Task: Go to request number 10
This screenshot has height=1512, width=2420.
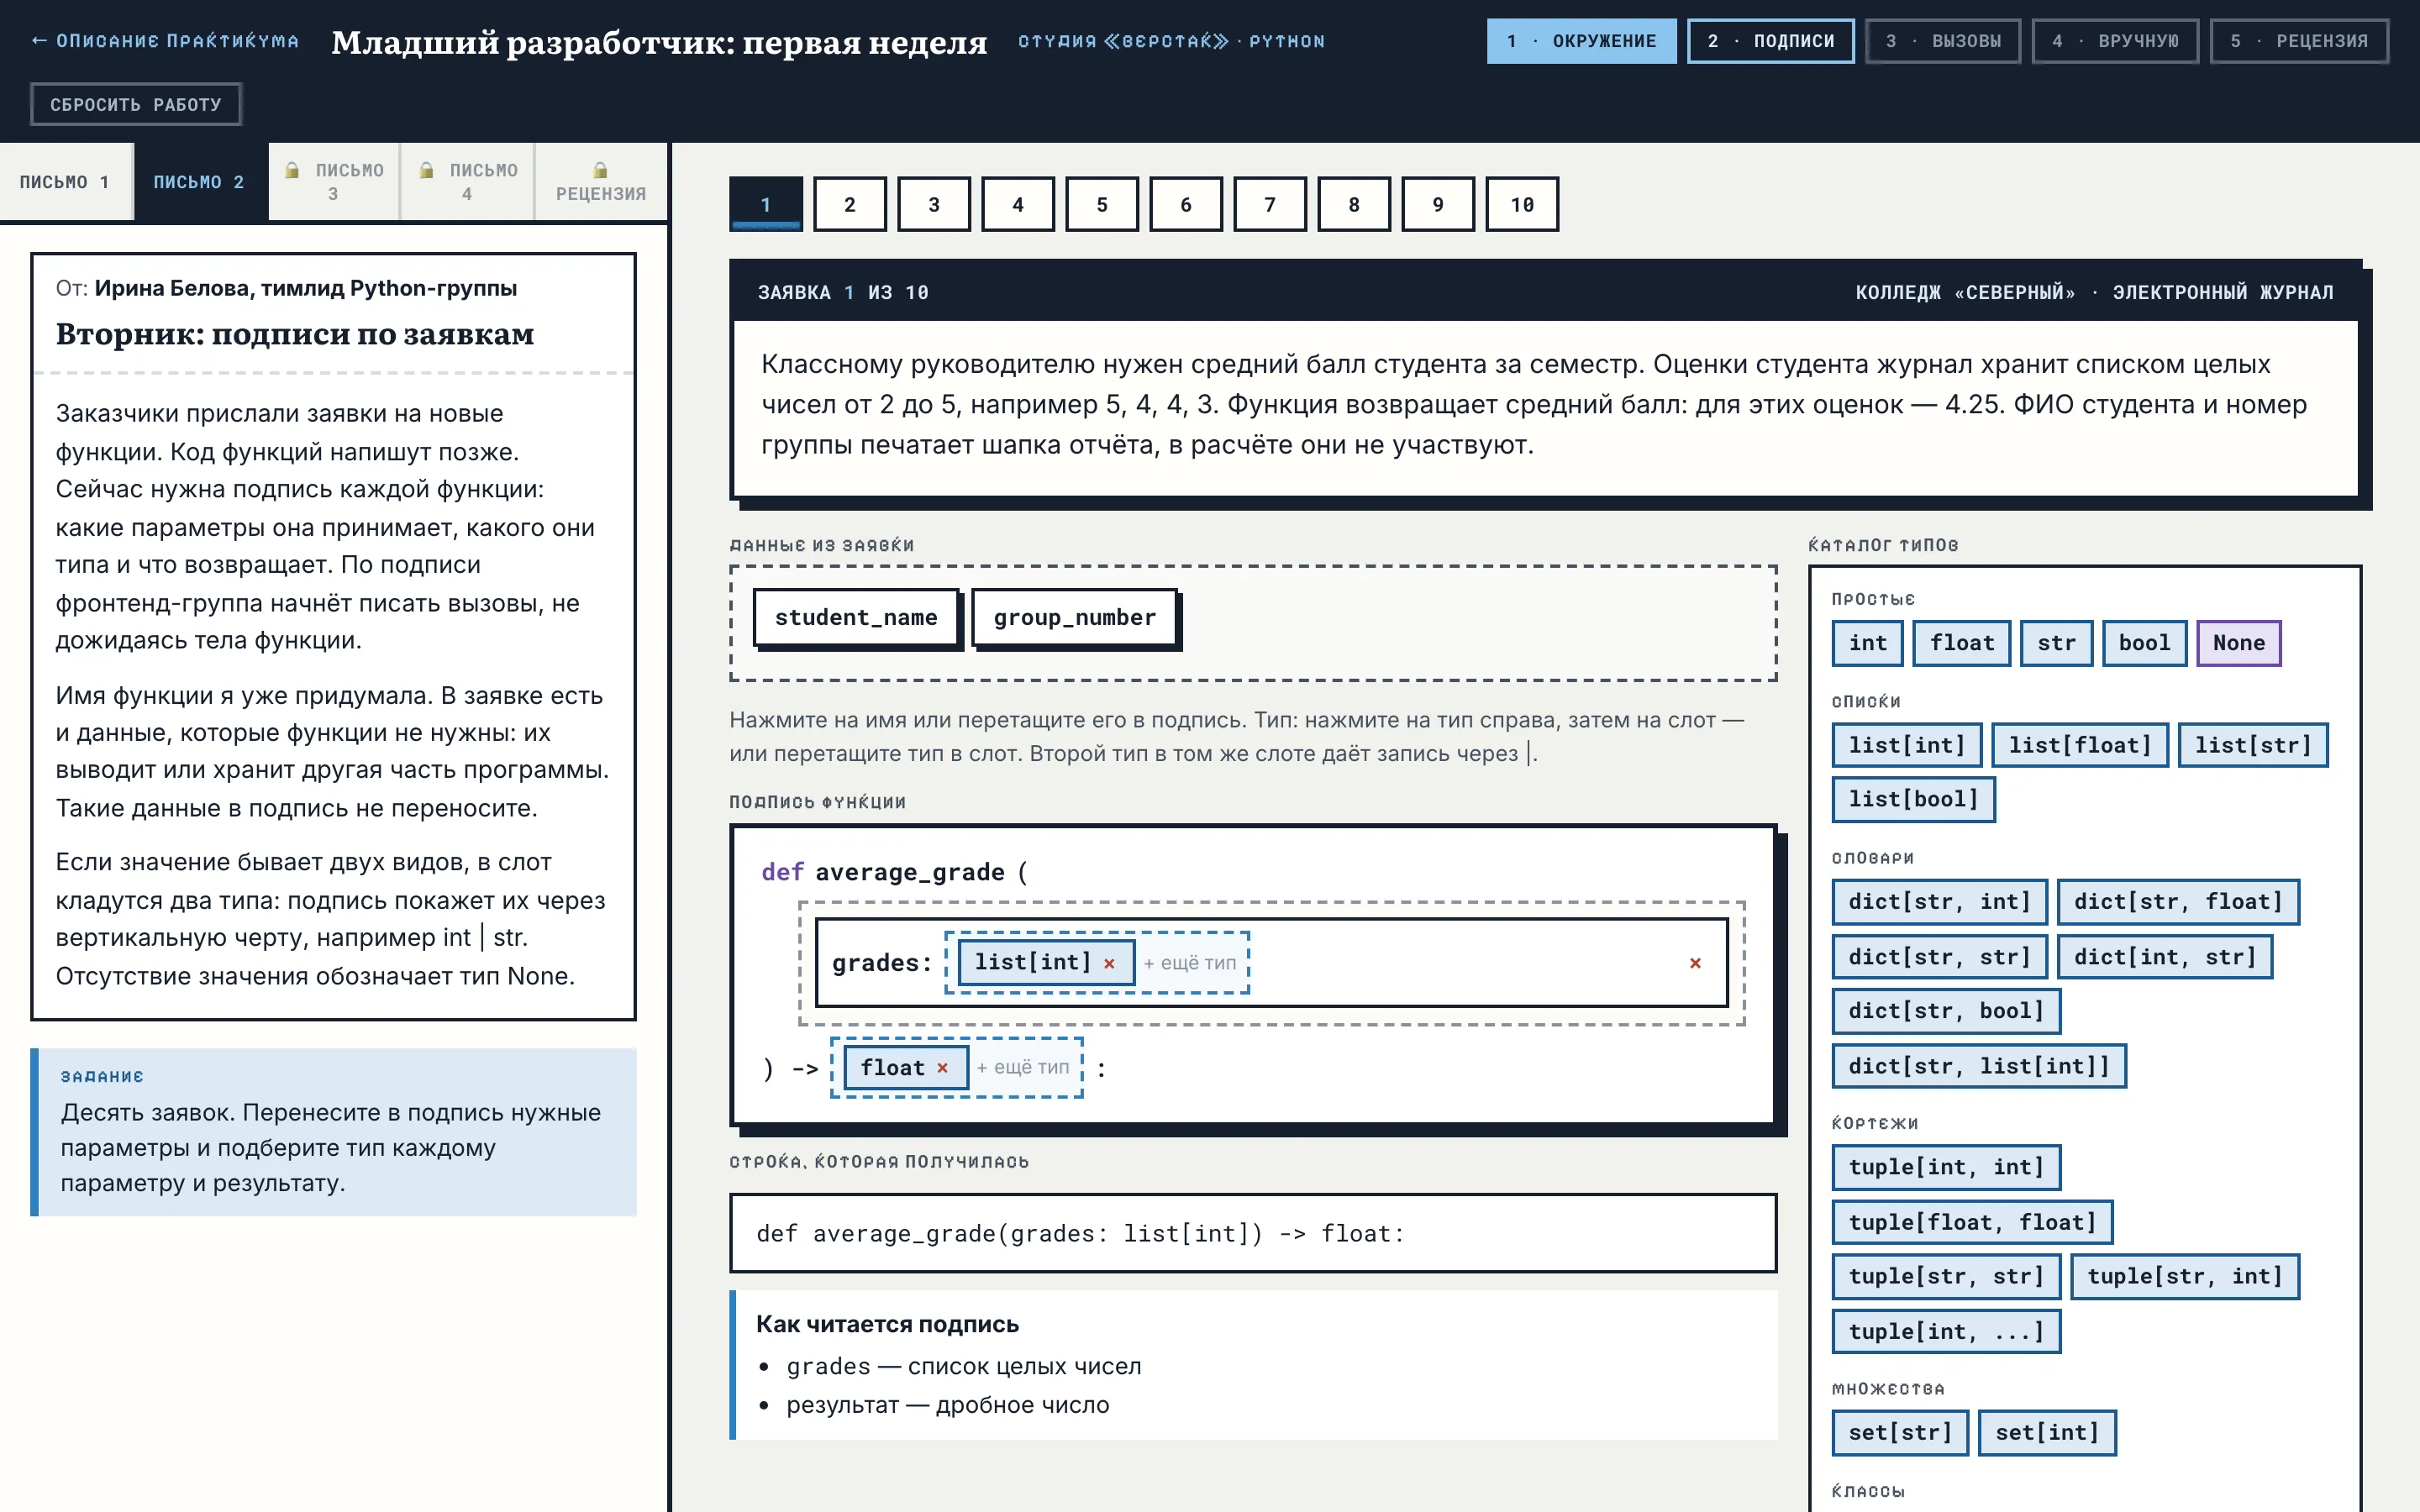Action: tap(1522, 204)
